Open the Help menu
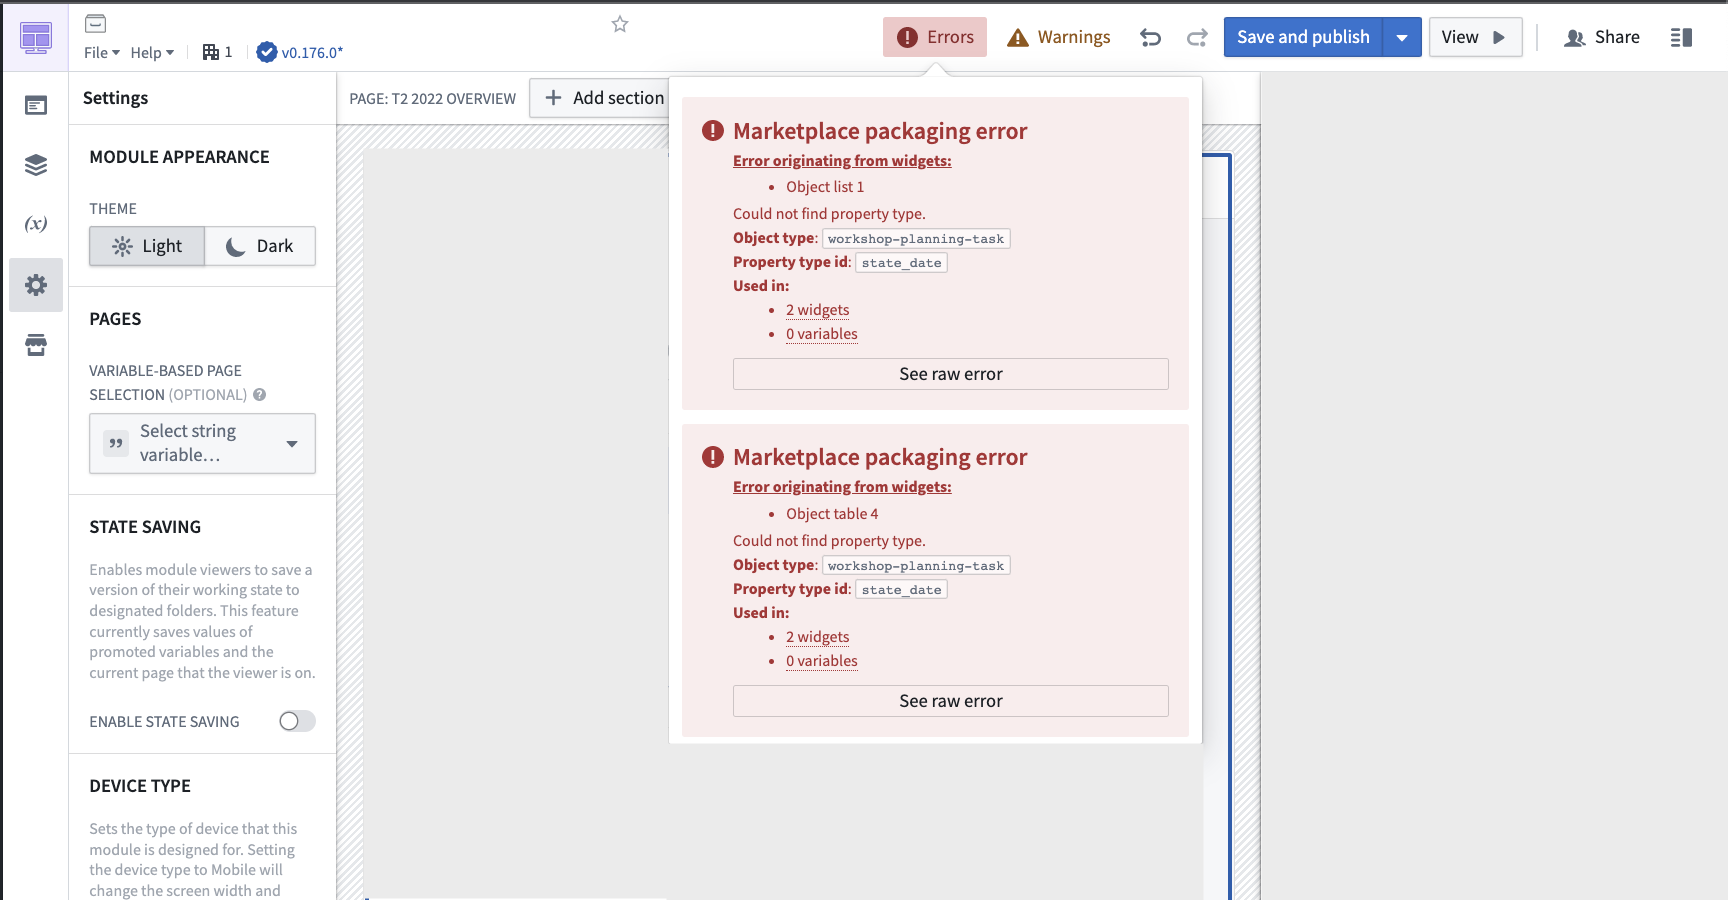Image resolution: width=1728 pixels, height=900 pixels. coord(152,52)
